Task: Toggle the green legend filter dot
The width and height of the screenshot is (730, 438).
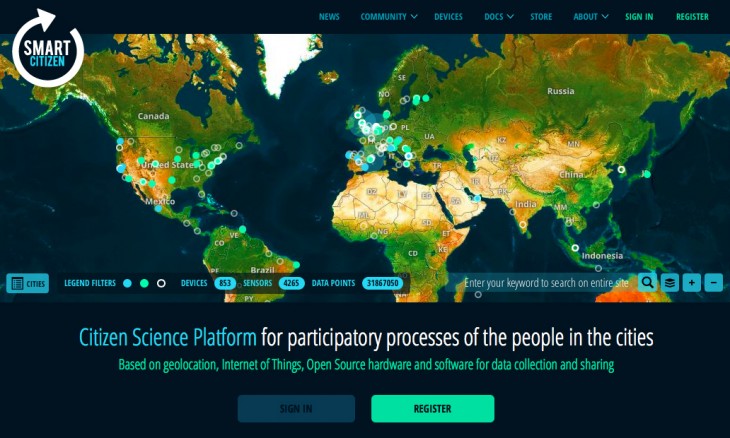Action: [x=144, y=284]
